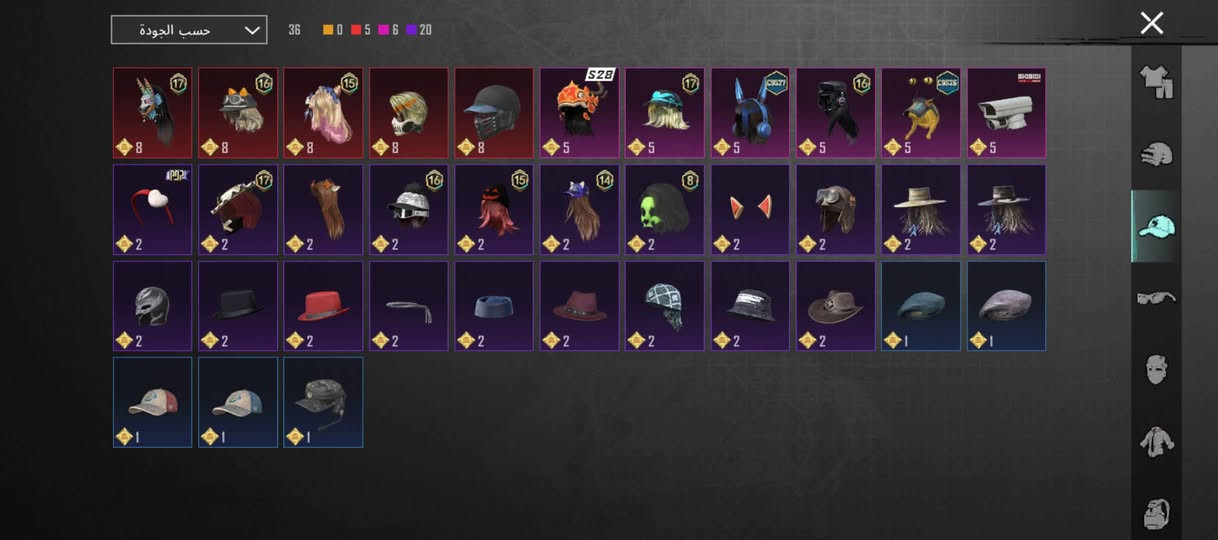Select the cap headwear category icon
This screenshot has height=540, width=1218.
(1156, 226)
